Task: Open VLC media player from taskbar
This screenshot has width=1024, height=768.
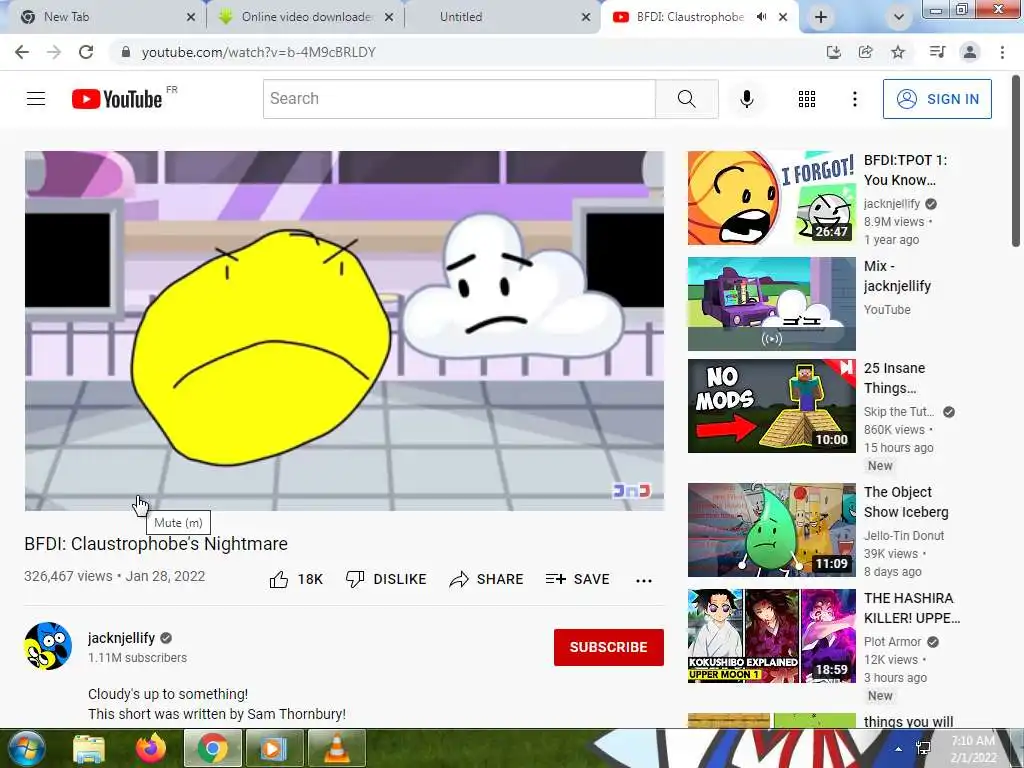Action: point(336,748)
